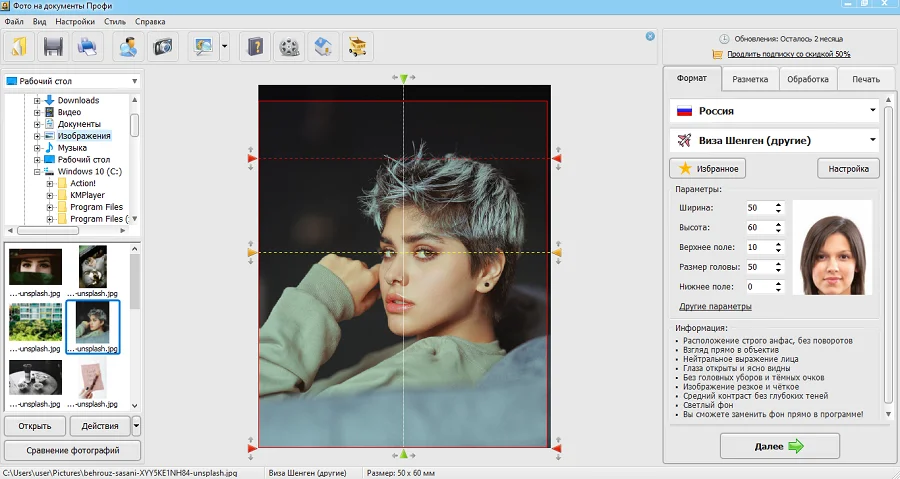This screenshot has width=900, height=479.
Task: Click the house home page icon
Action: click(x=322, y=46)
